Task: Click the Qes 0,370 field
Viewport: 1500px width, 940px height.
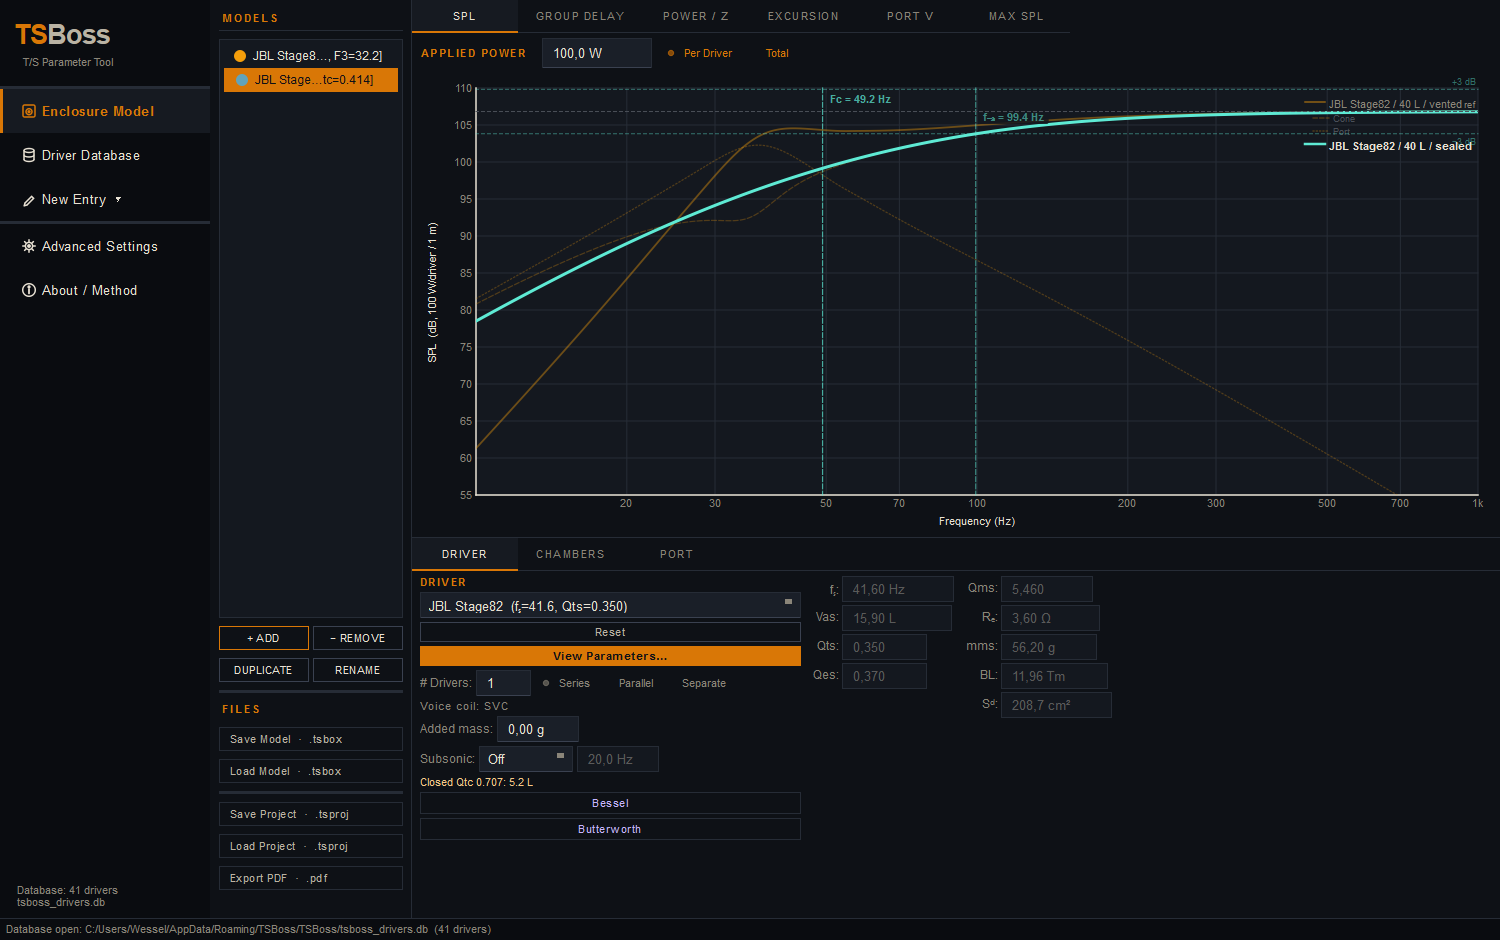Action: [884, 676]
